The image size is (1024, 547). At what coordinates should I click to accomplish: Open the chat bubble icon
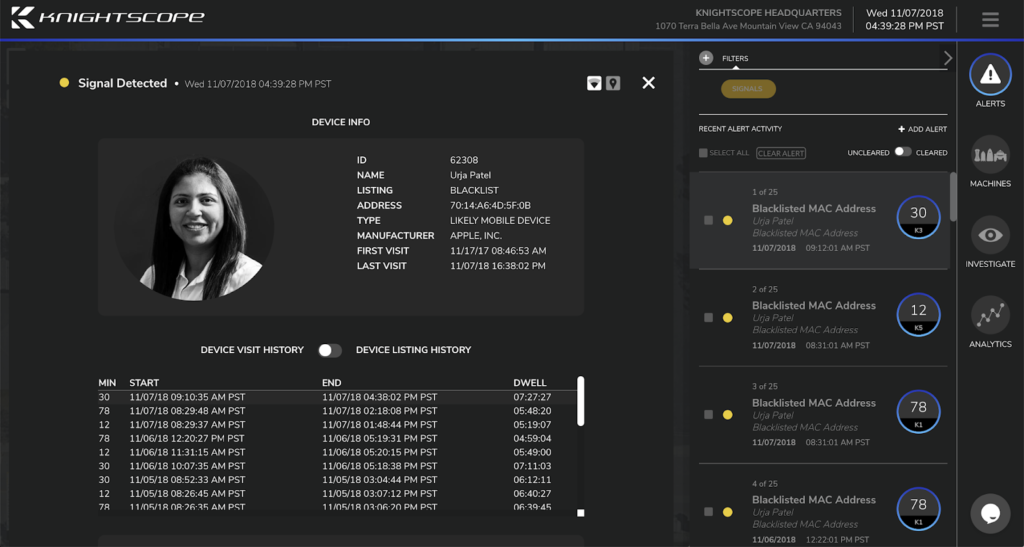(x=990, y=513)
